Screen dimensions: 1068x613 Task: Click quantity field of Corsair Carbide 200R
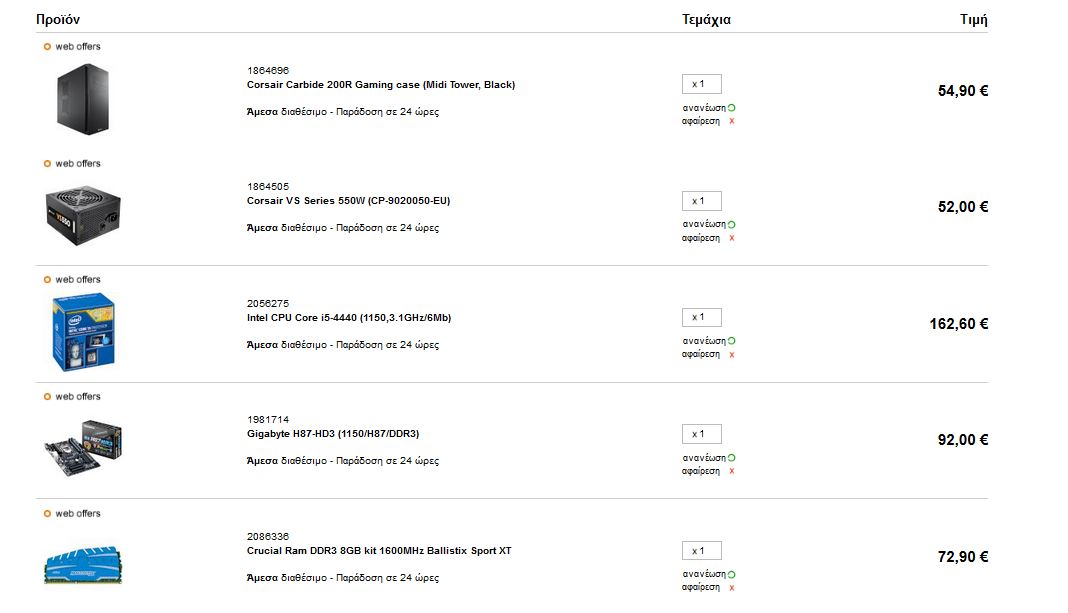tap(702, 84)
